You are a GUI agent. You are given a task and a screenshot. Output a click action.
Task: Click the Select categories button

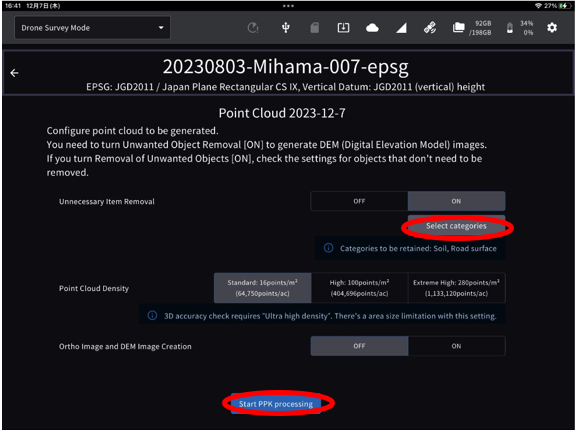tap(456, 226)
